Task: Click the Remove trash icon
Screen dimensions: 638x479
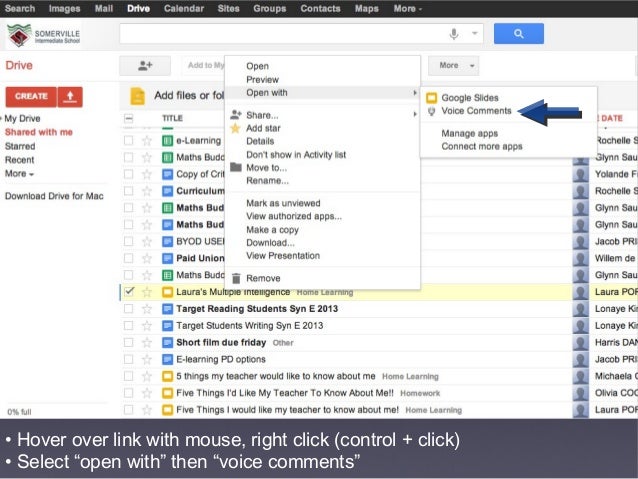Action: tap(236, 278)
